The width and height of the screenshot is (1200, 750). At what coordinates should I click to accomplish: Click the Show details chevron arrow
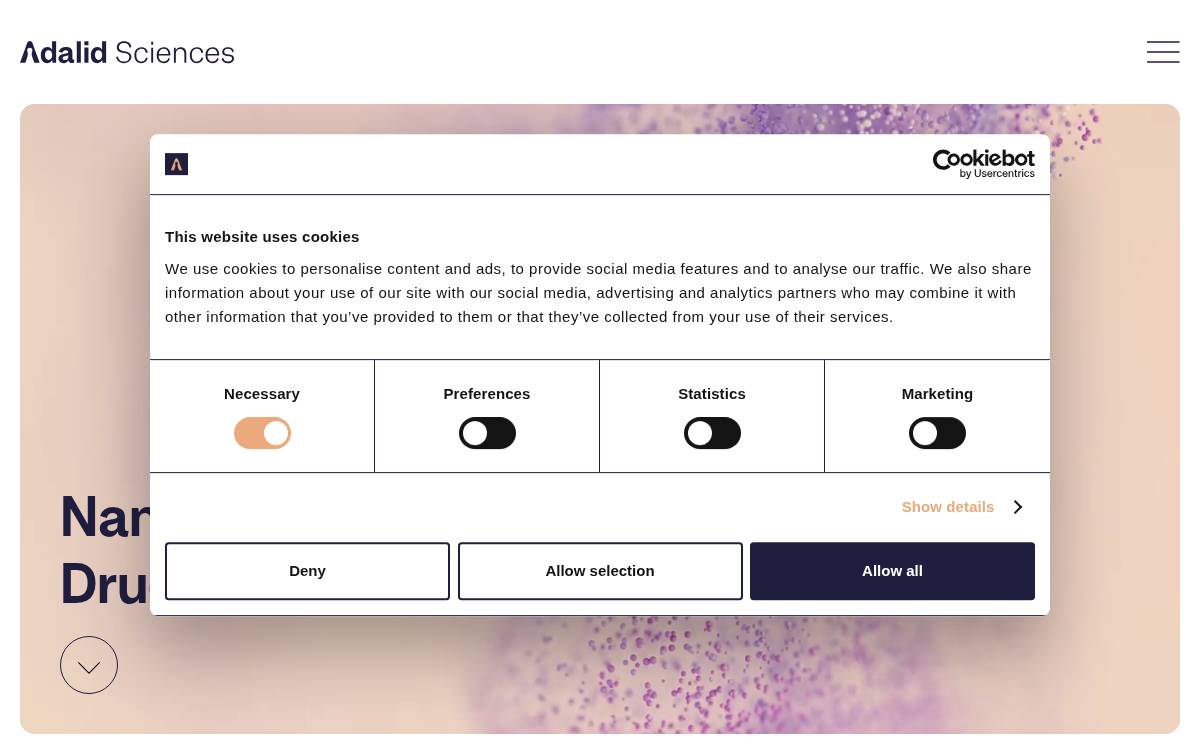coord(1017,507)
